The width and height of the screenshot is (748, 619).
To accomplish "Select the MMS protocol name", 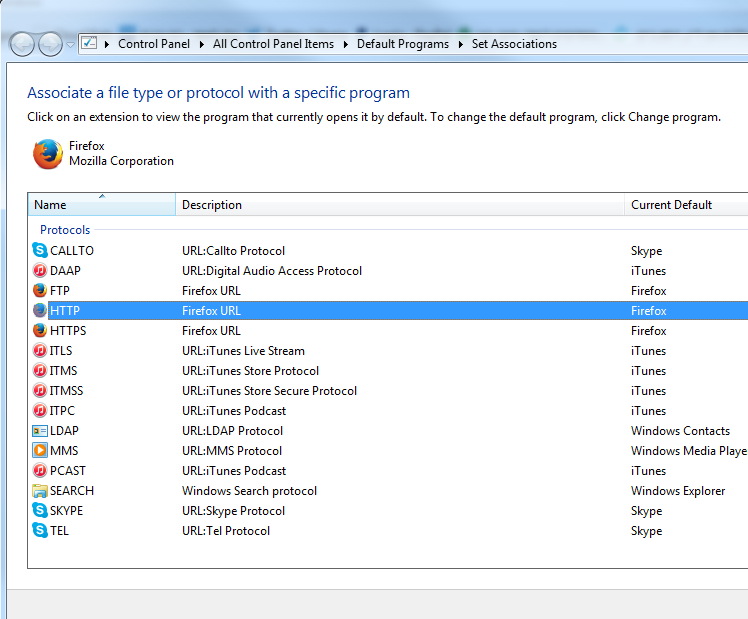I will (x=64, y=451).
